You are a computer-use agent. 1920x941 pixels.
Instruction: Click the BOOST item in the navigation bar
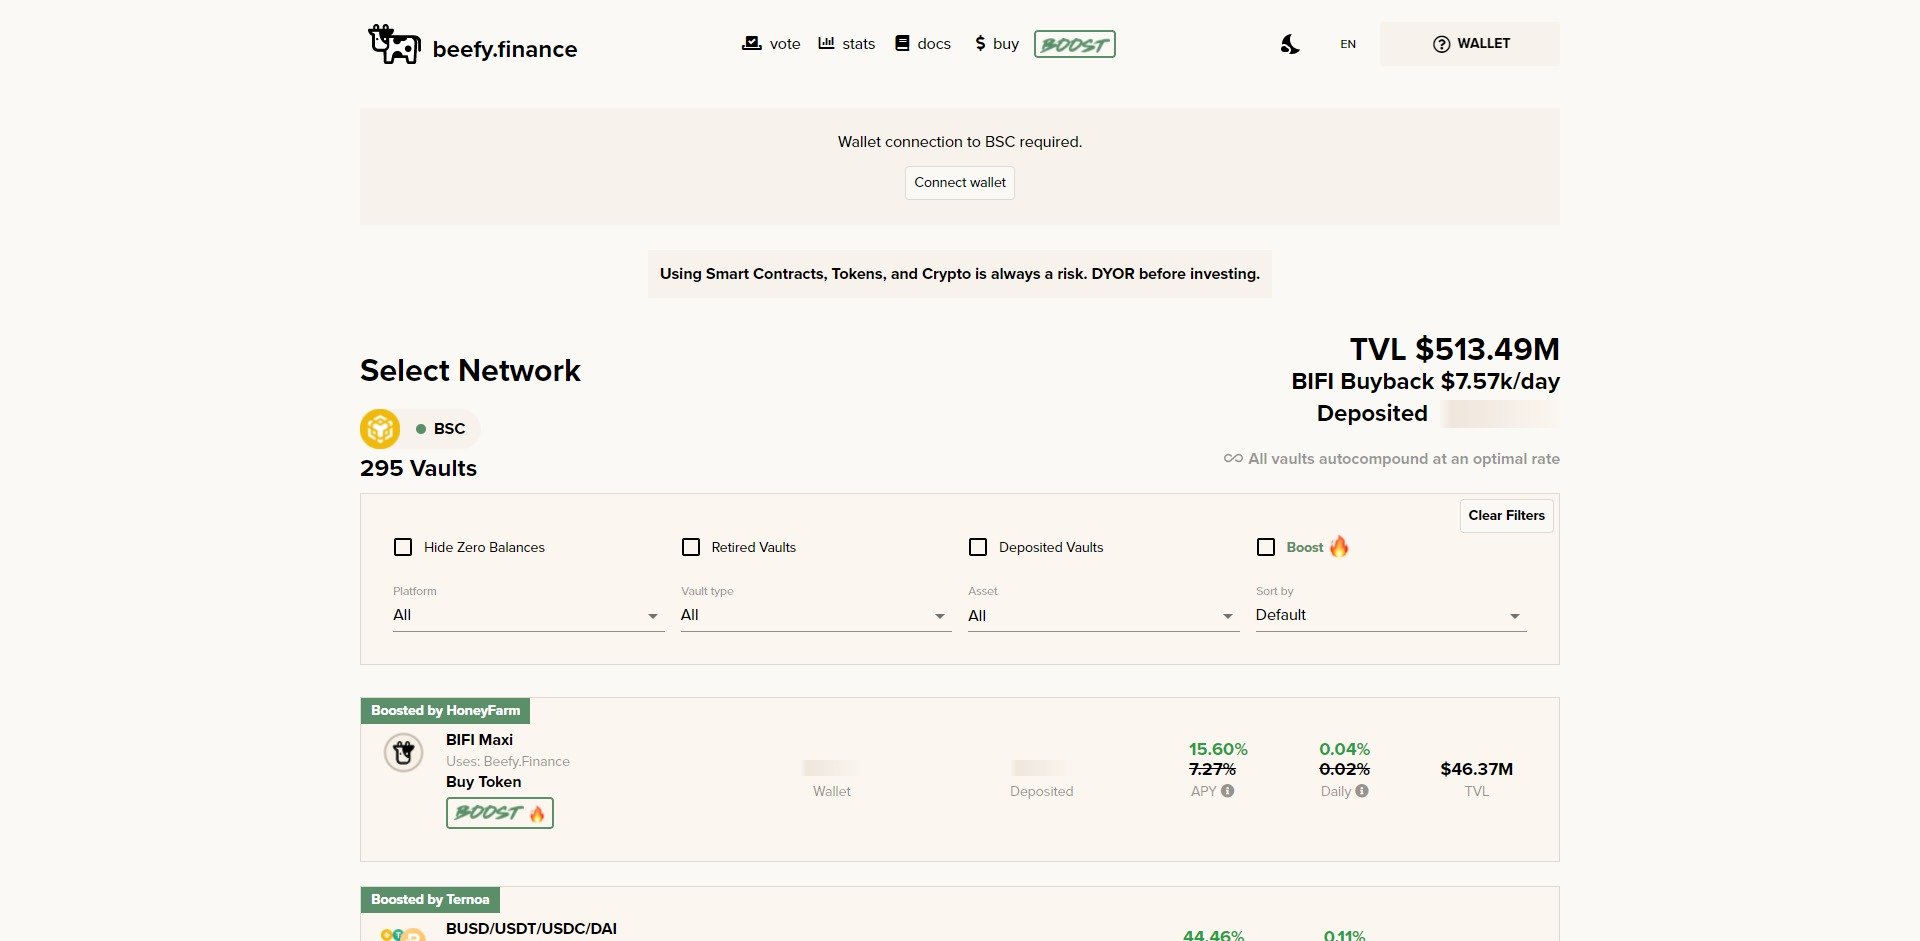[x=1074, y=43]
